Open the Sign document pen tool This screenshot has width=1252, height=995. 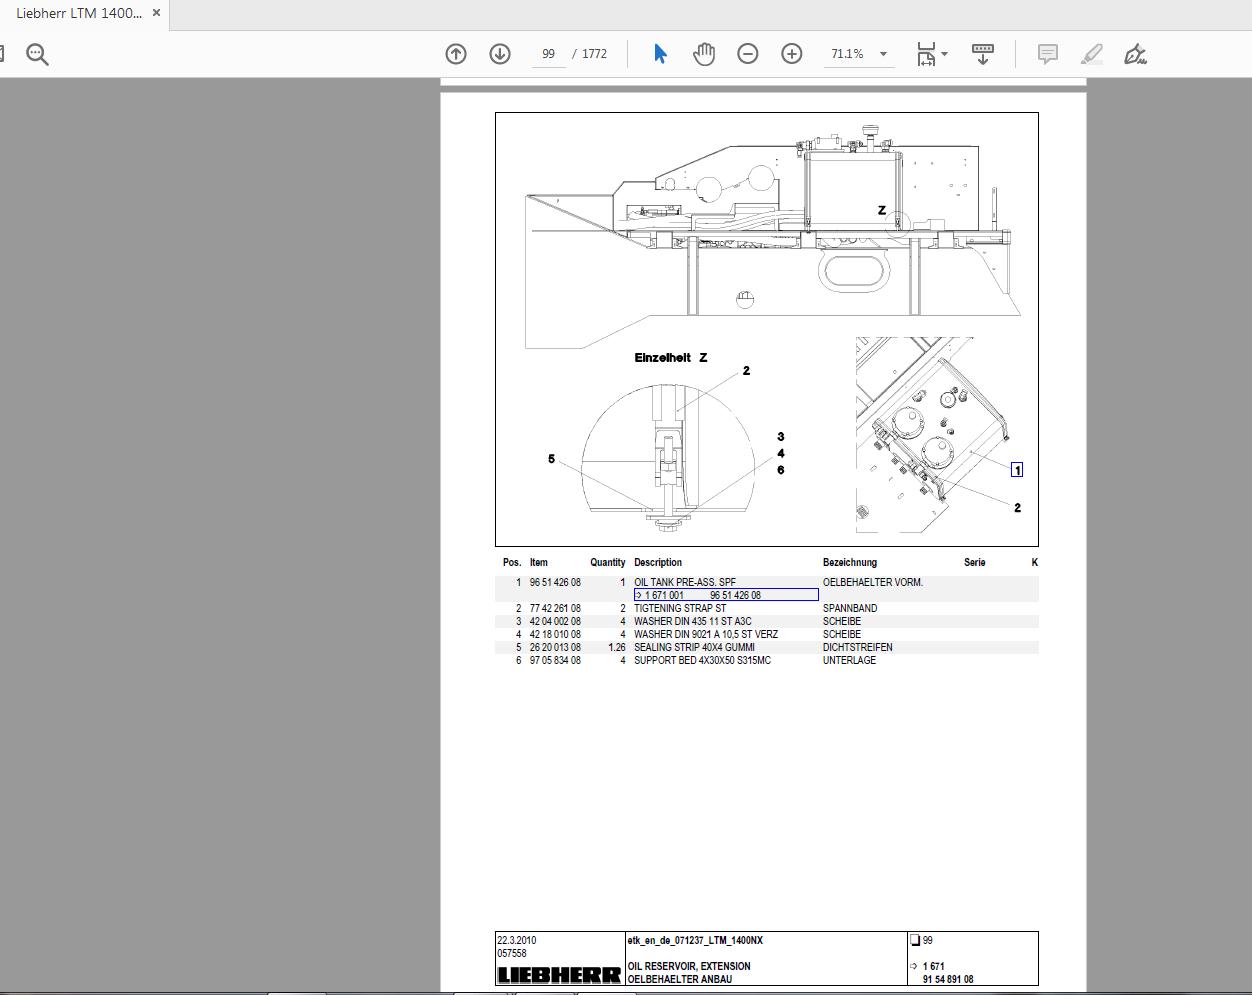[x=1135, y=54]
